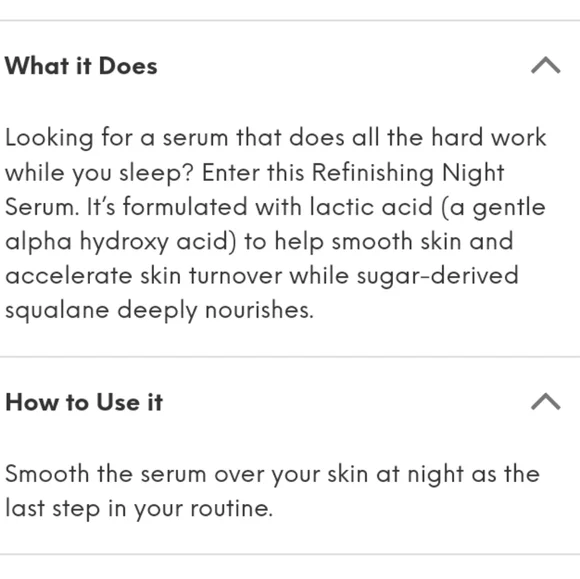This screenshot has height=579, width=580.
Task: Click the word squalane
Action: 57,311
